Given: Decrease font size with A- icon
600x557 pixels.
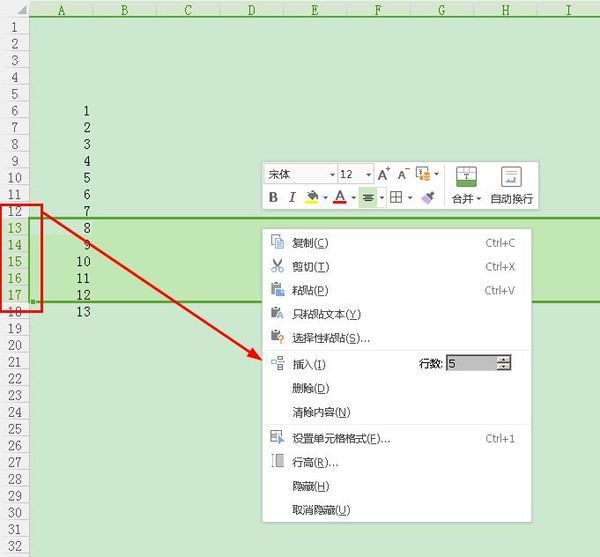Looking at the screenshot, I should pos(403,174).
